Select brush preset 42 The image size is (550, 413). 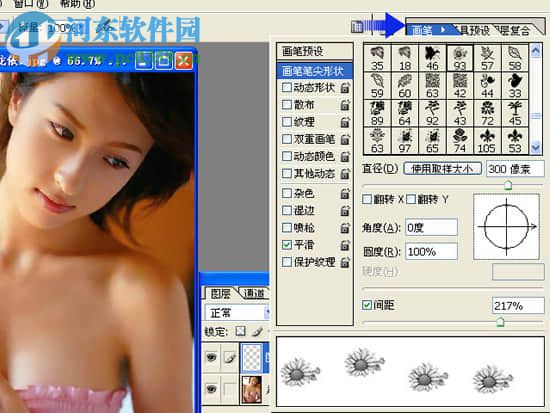[460, 86]
